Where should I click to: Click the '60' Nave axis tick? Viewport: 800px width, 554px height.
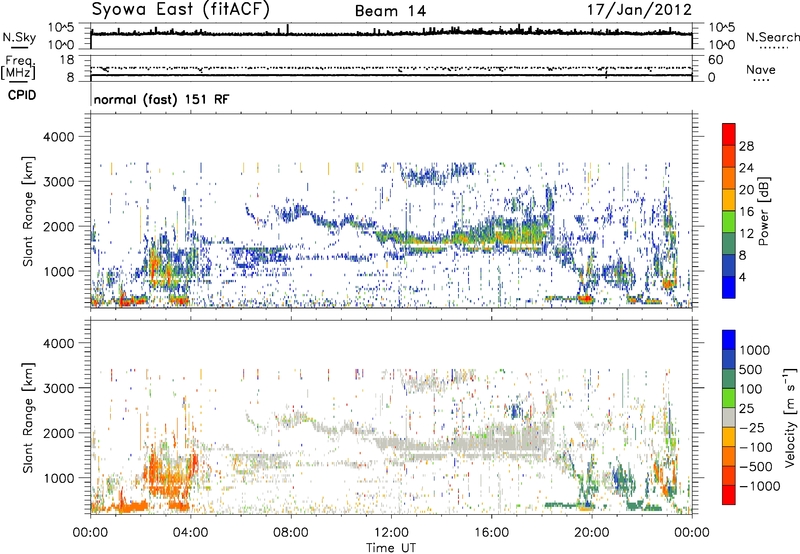click(716, 60)
